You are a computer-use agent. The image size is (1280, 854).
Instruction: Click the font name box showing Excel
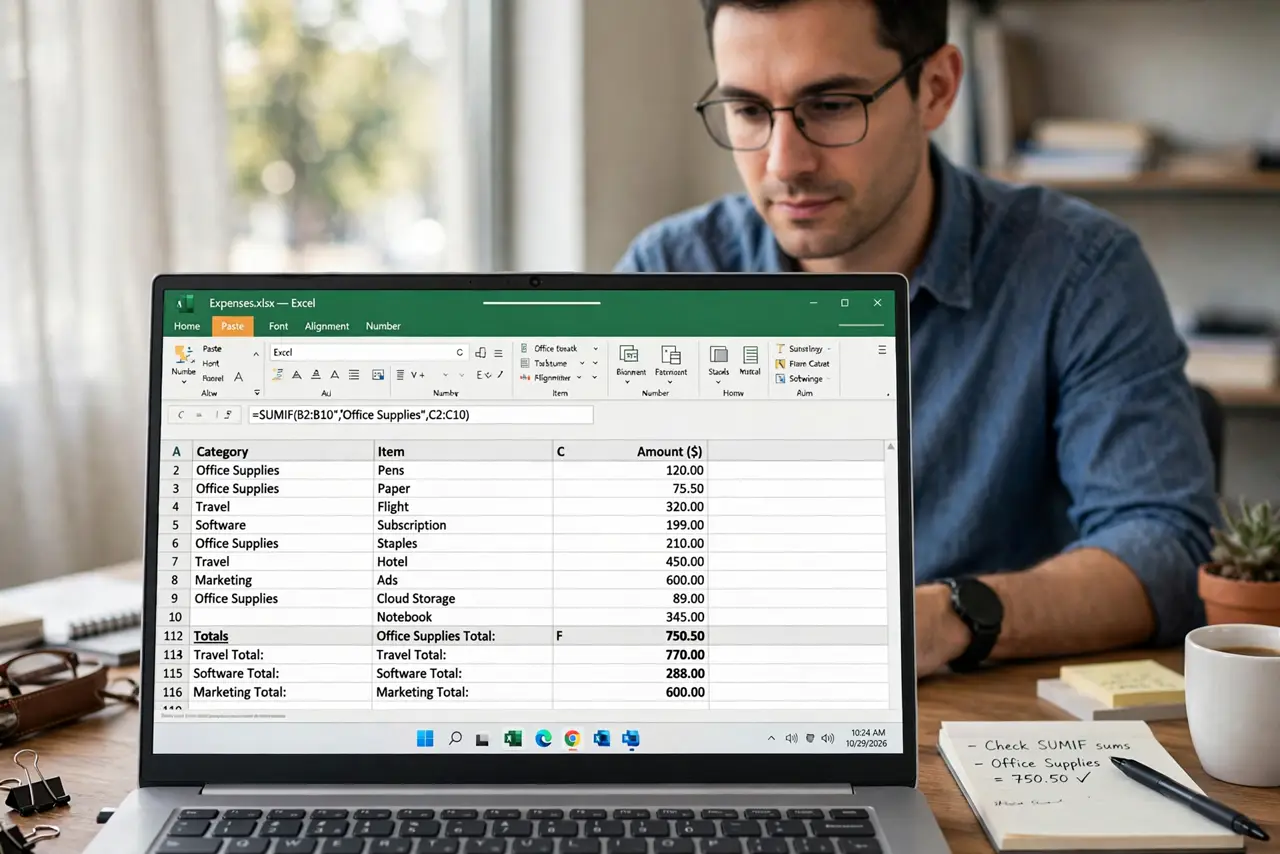(x=368, y=352)
